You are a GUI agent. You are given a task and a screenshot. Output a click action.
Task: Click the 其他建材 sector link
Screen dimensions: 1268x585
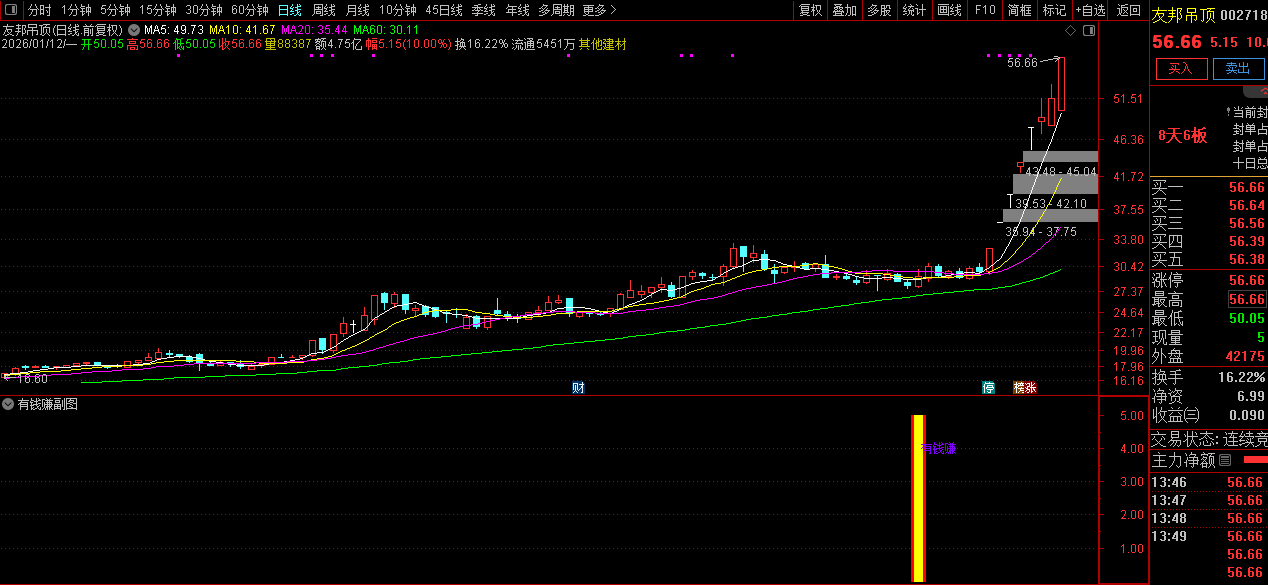(x=603, y=44)
